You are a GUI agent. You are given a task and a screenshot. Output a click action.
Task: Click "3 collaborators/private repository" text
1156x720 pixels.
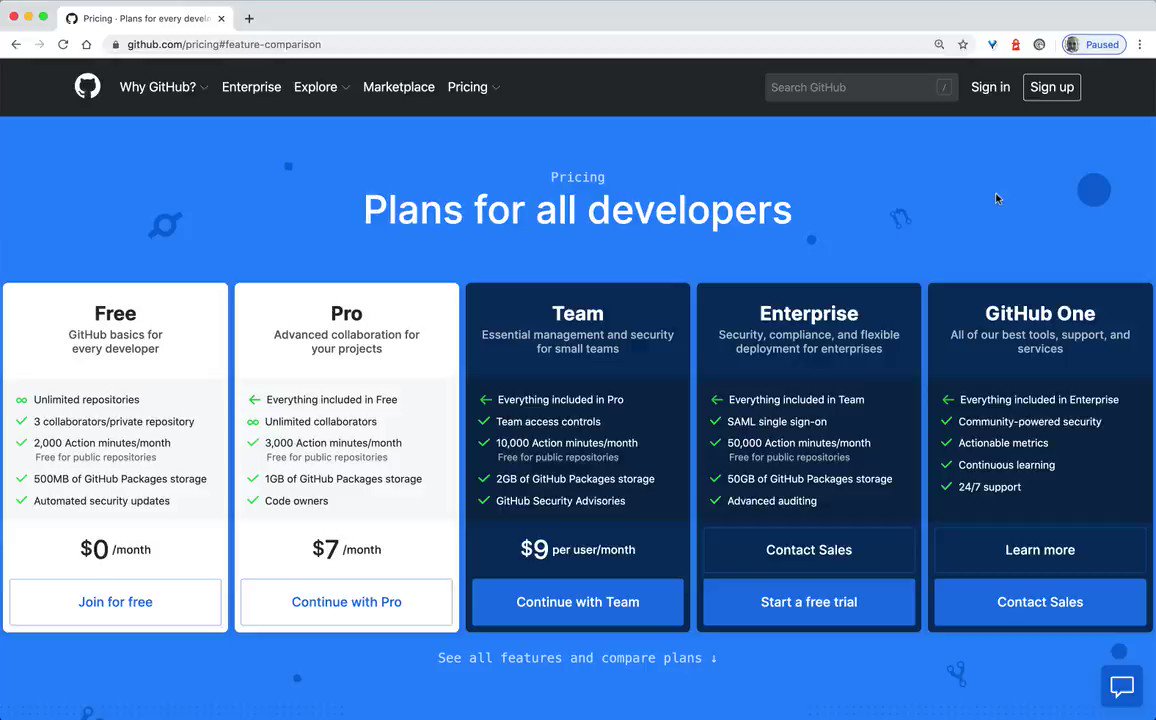114,422
